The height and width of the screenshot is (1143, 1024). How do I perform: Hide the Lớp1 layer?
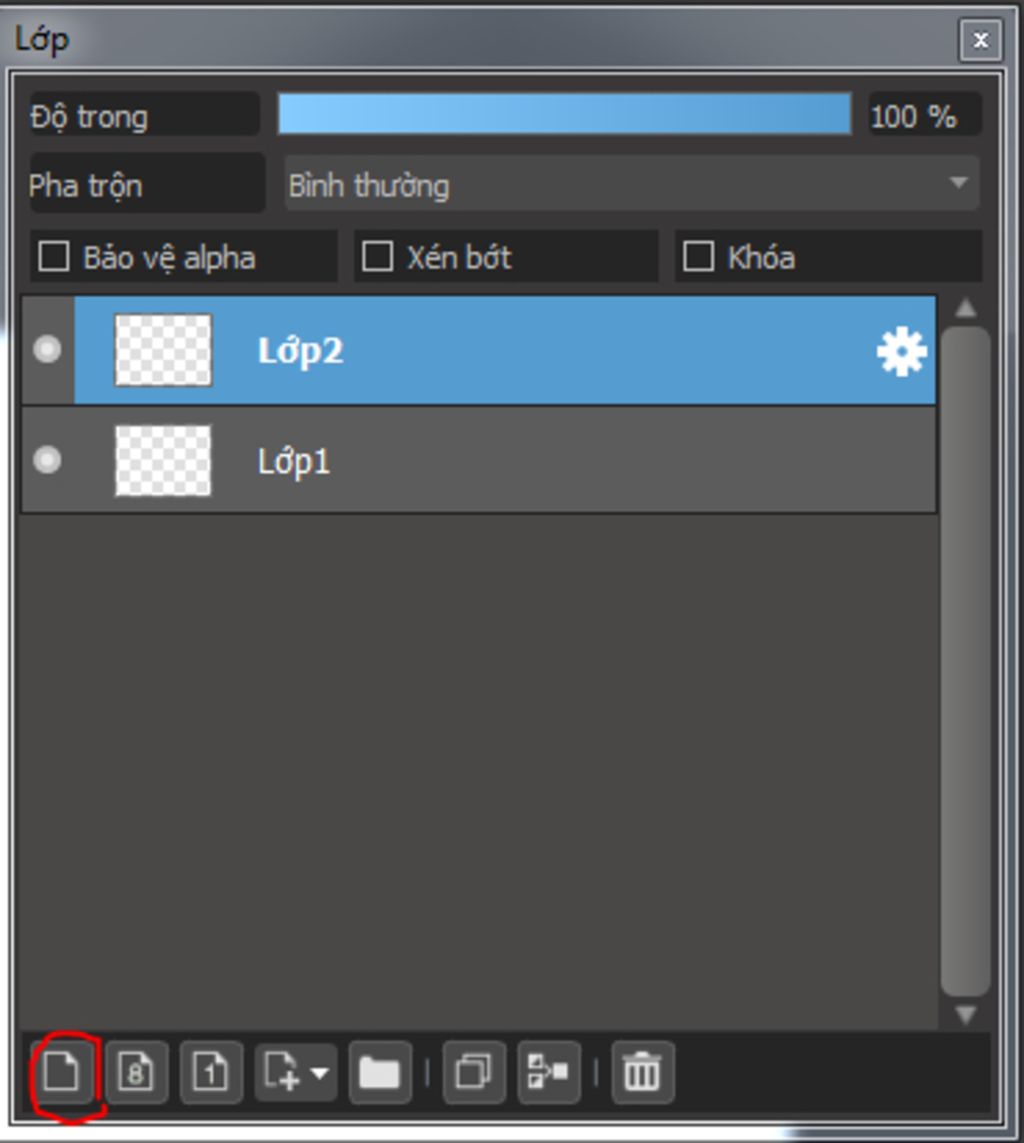[47, 460]
